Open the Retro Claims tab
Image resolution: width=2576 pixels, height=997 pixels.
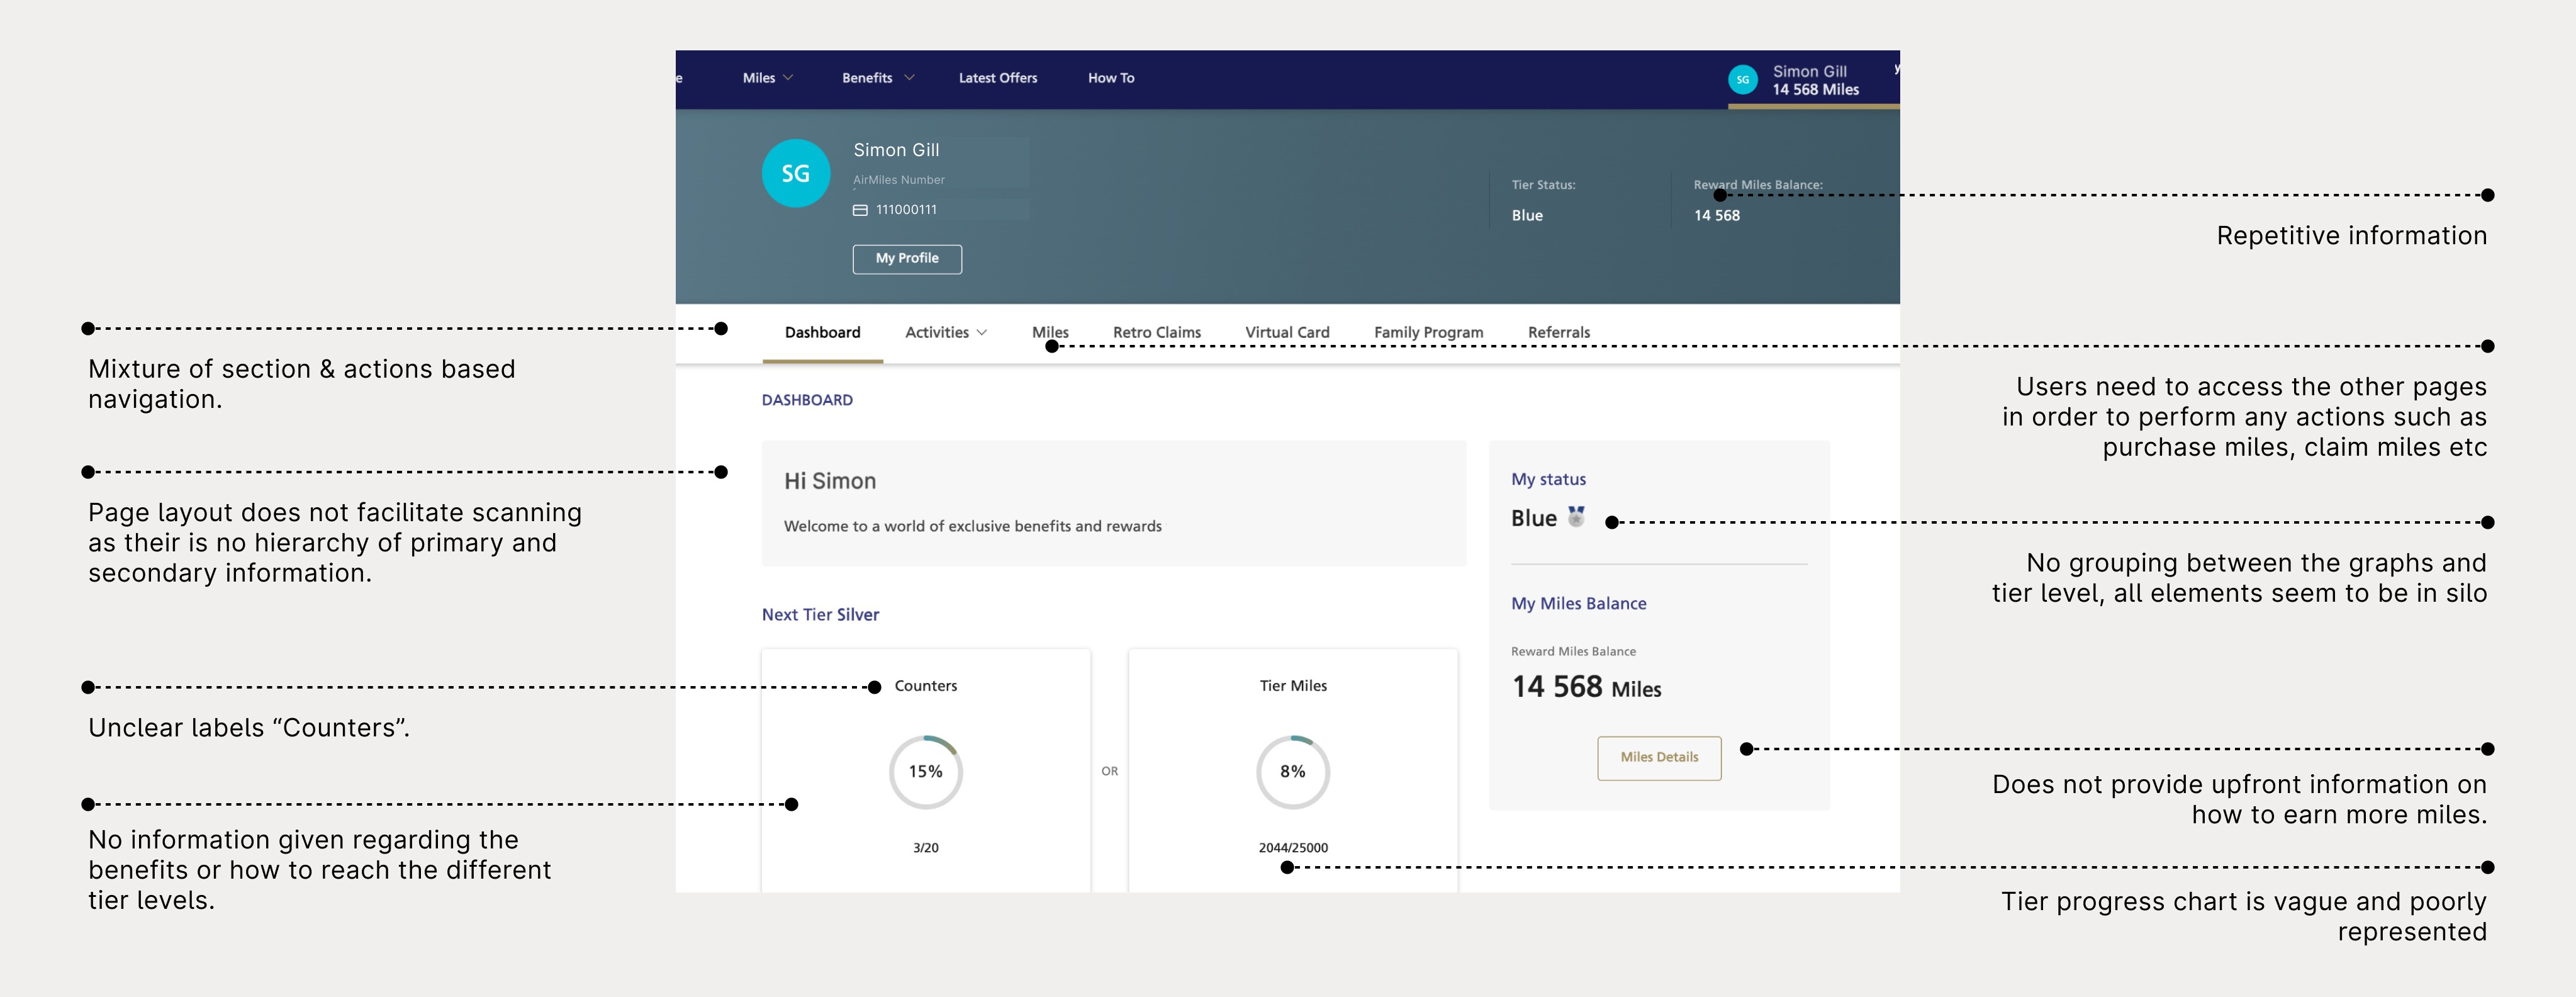1157,333
